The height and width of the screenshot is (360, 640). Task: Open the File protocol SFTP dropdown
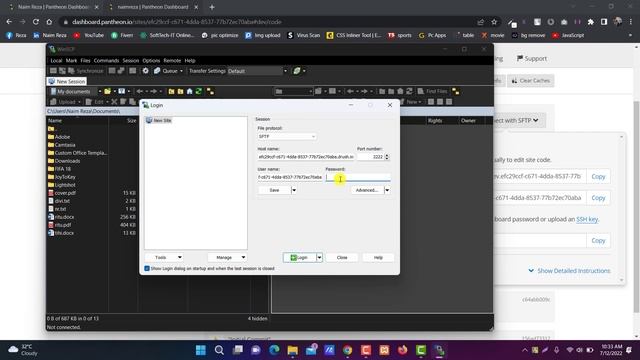click(287, 136)
